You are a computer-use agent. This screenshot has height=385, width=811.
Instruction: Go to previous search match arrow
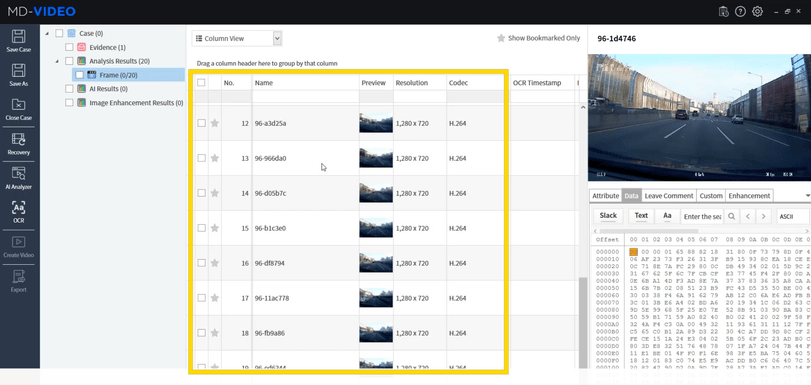point(747,216)
